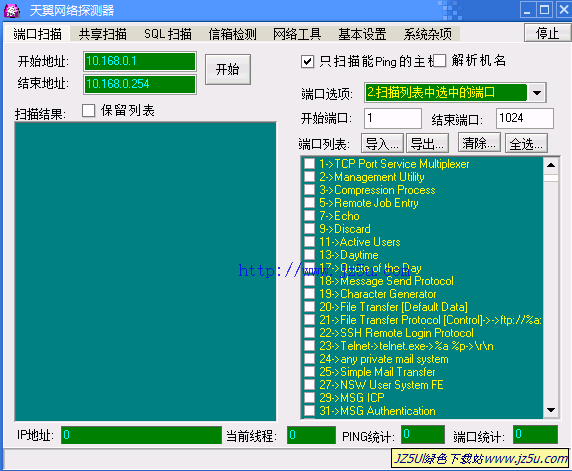This screenshot has height=471, width=572.
Task: Enable the 解析机名 checkbox
Action: point(440,61)
